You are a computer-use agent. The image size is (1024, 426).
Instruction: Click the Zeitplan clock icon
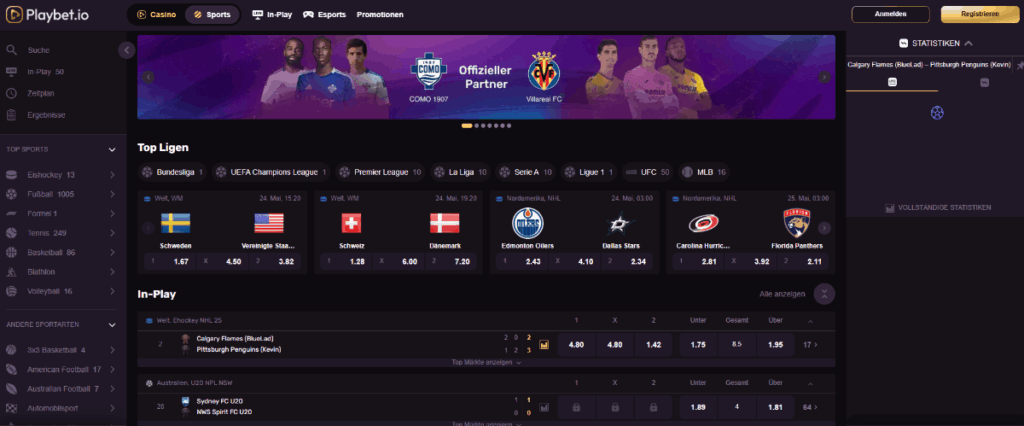coord(11,93)
